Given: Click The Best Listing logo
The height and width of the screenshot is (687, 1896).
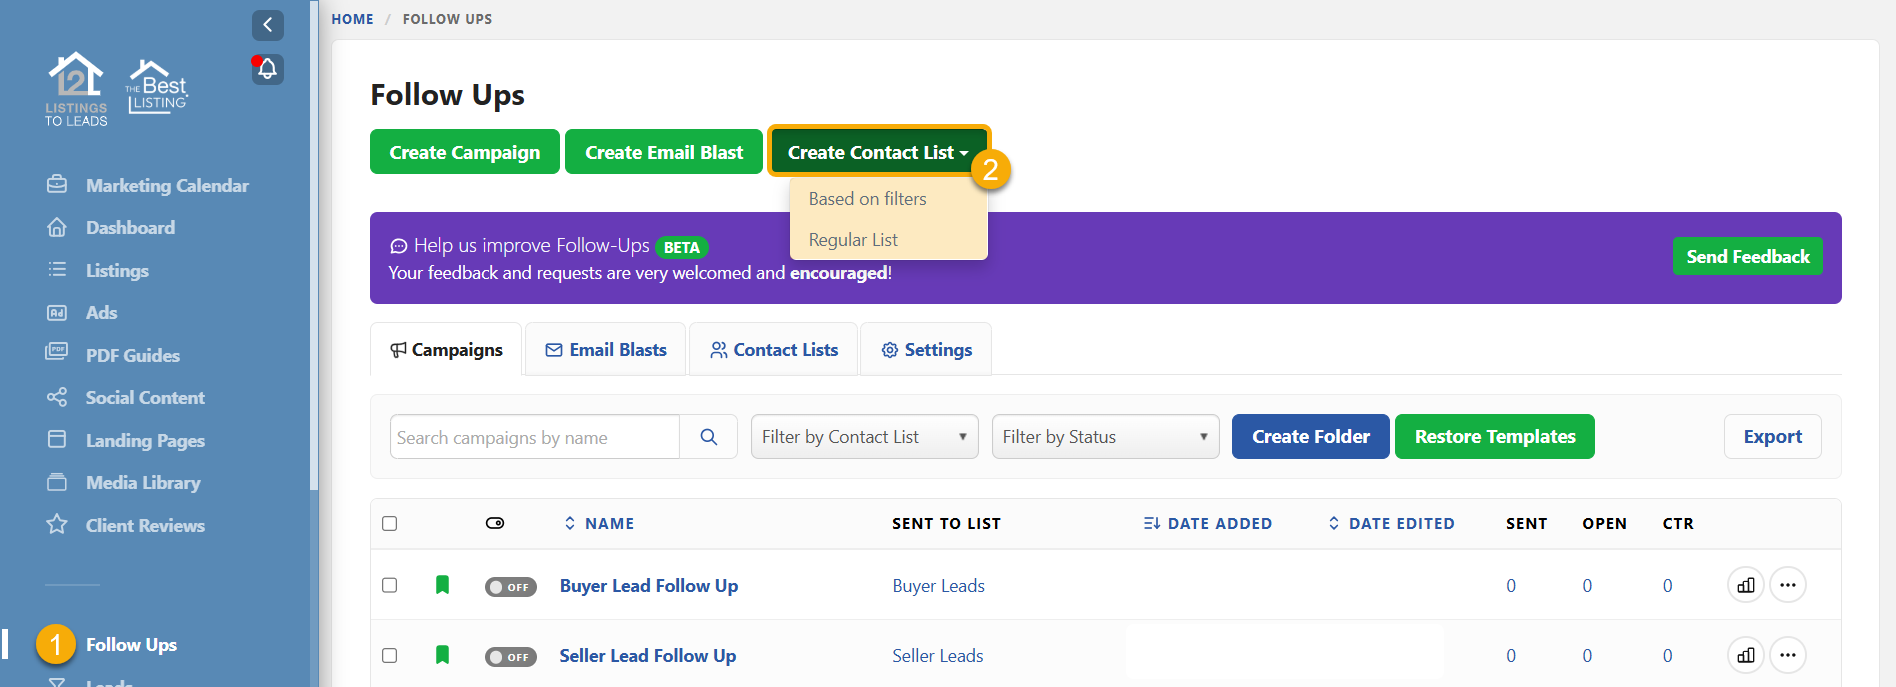Looking at the screenshot, I should 157,86.
